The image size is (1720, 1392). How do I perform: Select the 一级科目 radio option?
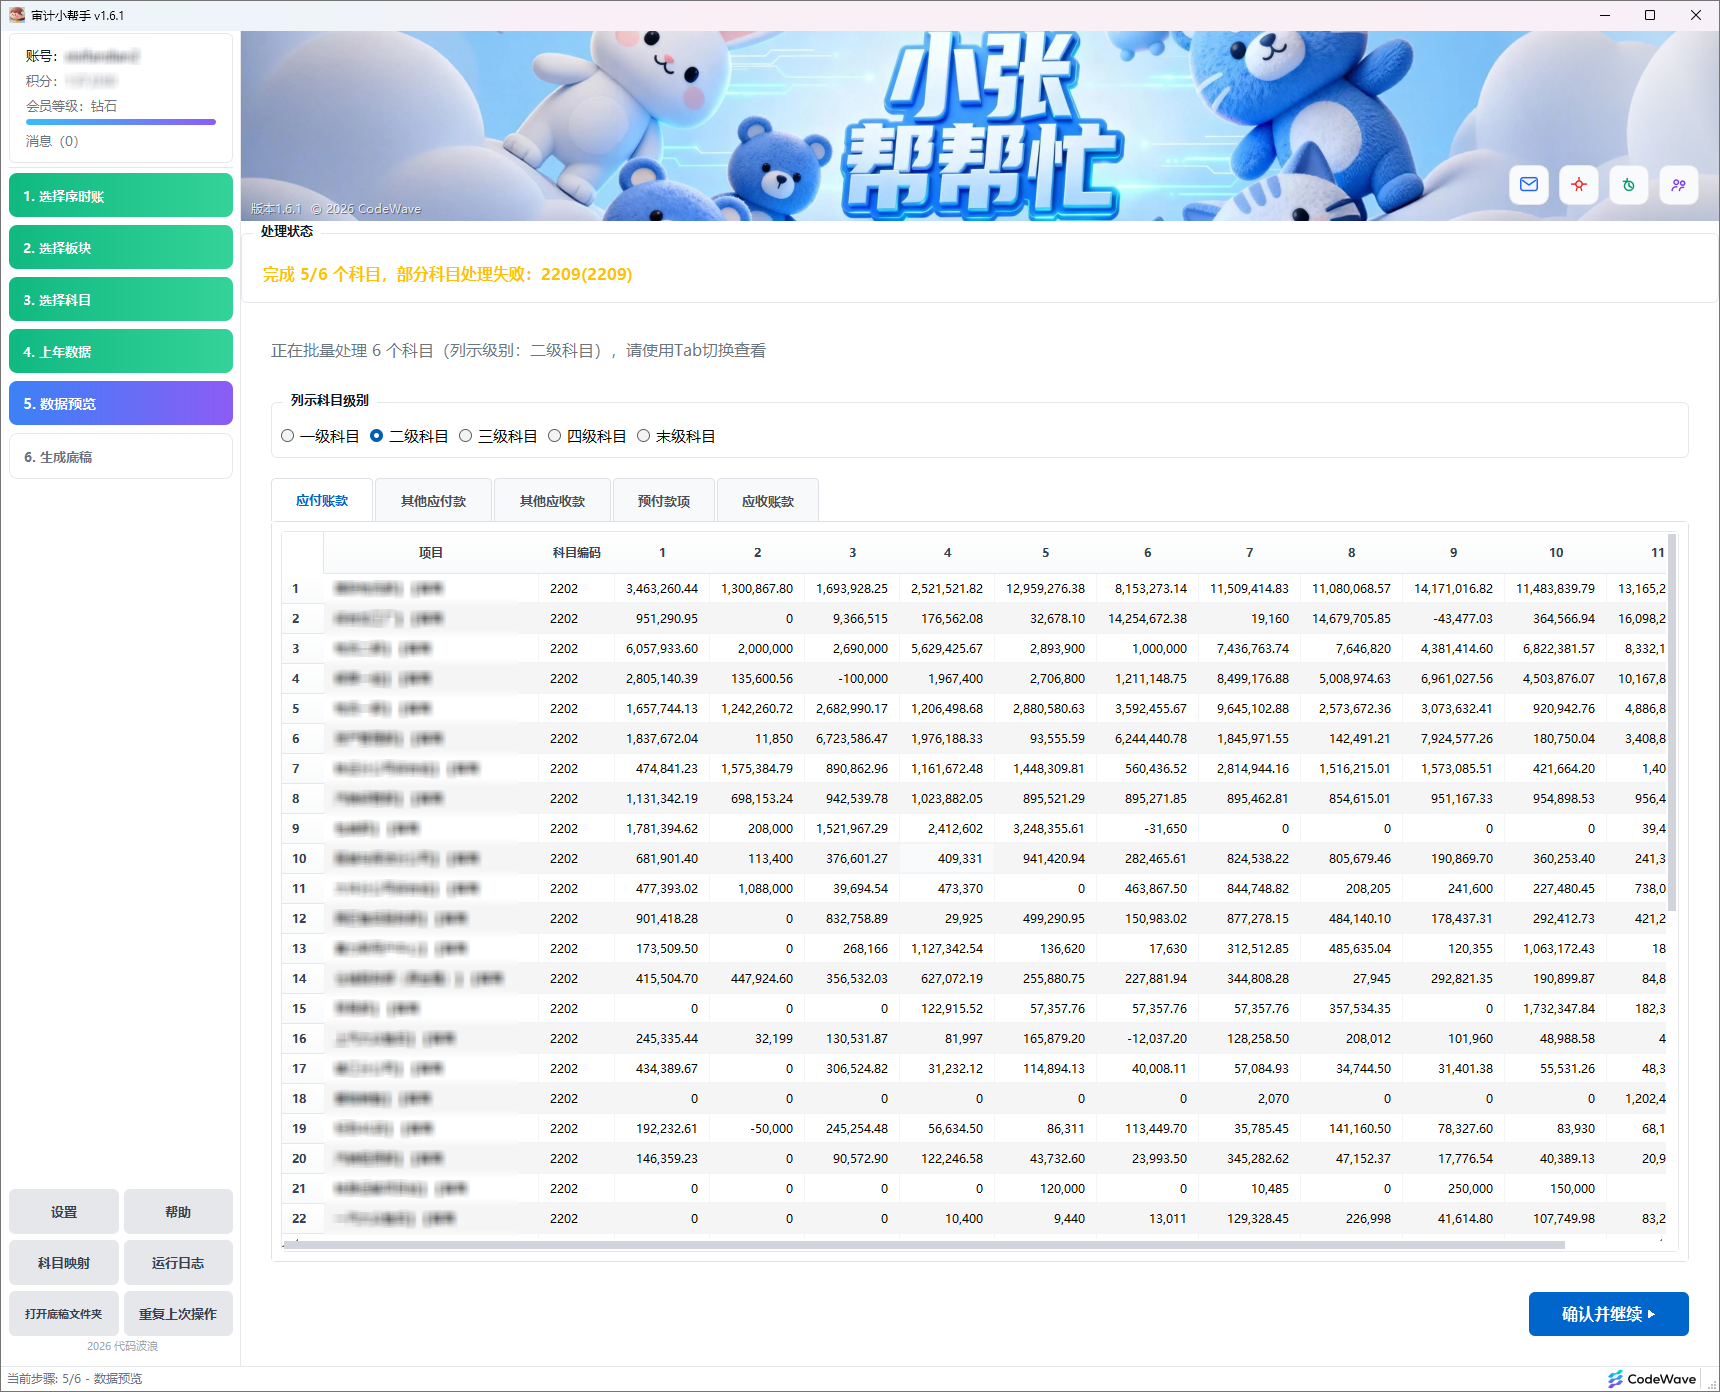click(x=288, y=436)
